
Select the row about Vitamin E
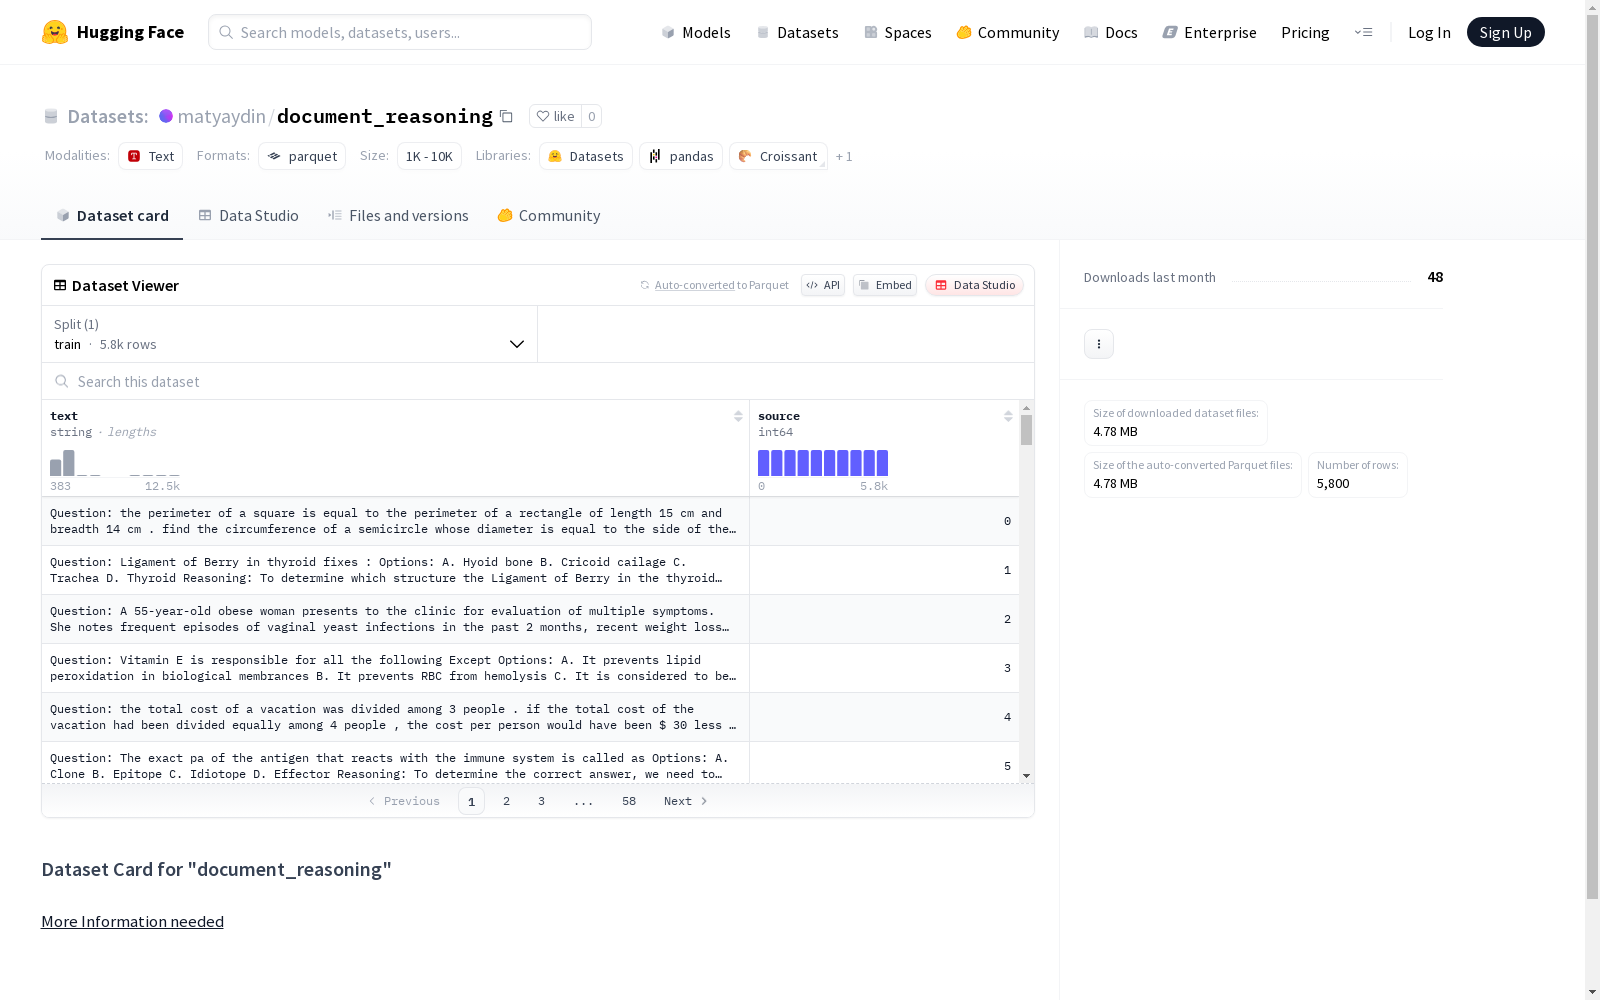pos(530,668)
